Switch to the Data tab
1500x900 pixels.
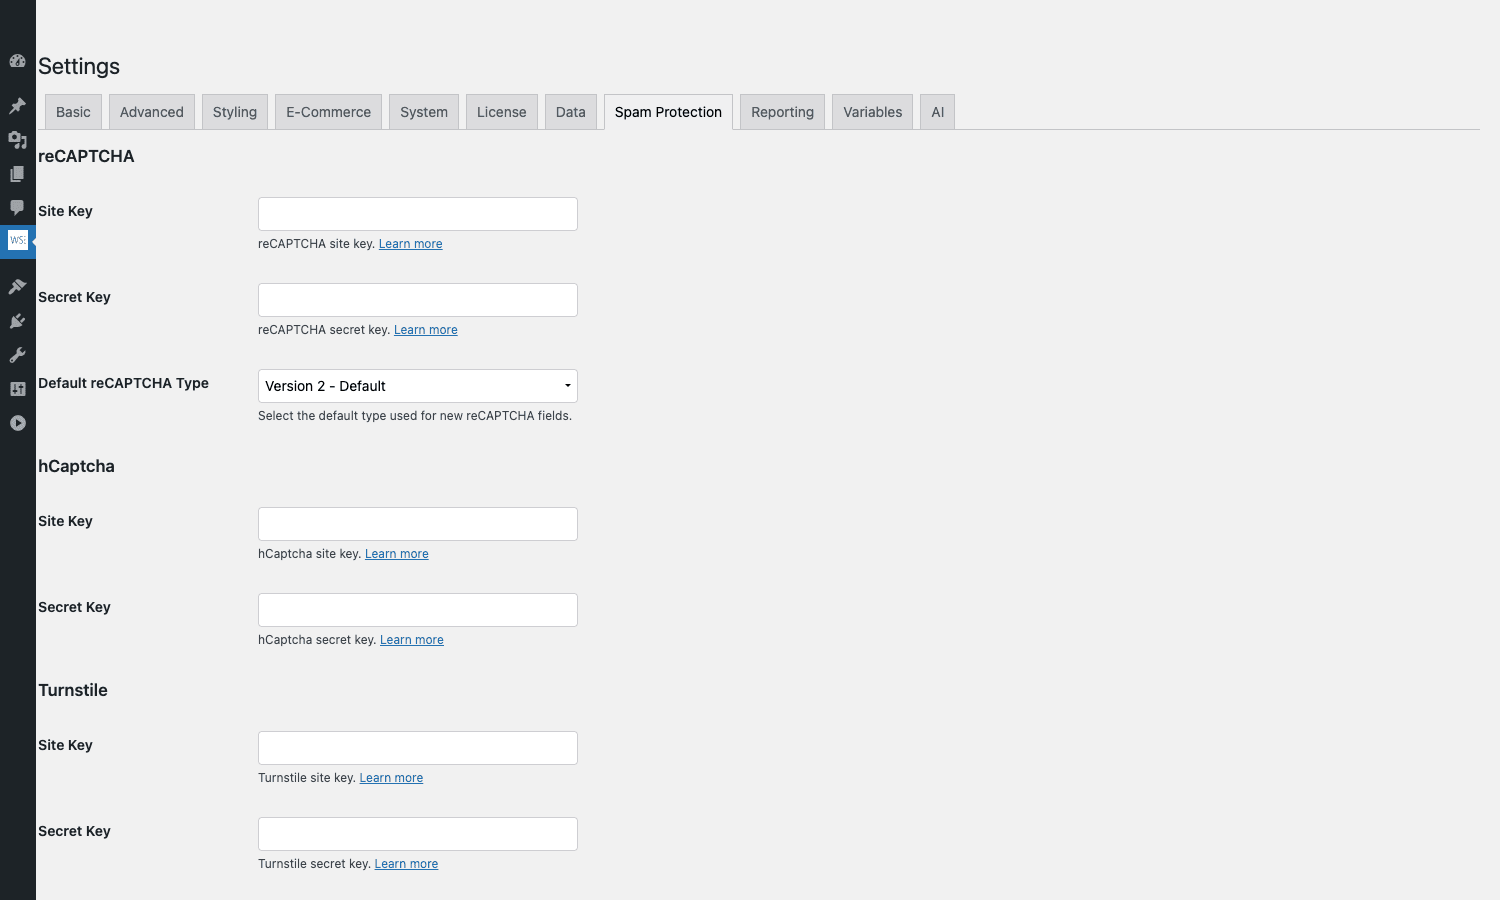pos(571,112)
